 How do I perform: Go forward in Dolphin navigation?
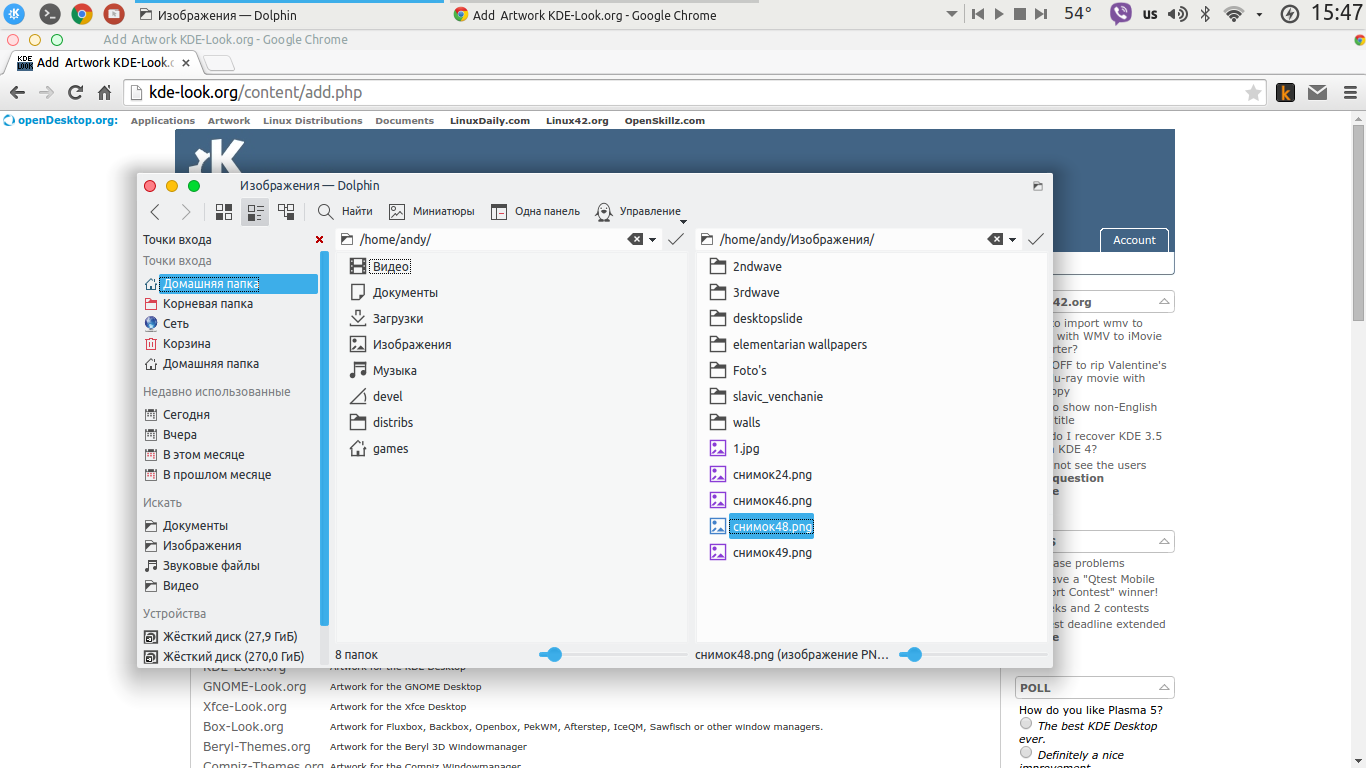point(185,212)
